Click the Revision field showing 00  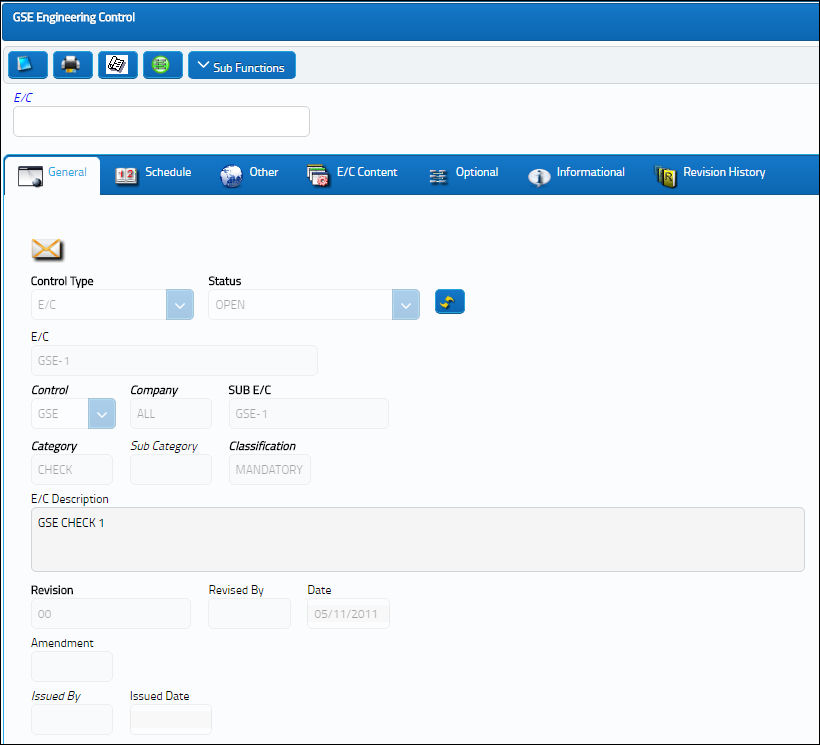(110, 614)
